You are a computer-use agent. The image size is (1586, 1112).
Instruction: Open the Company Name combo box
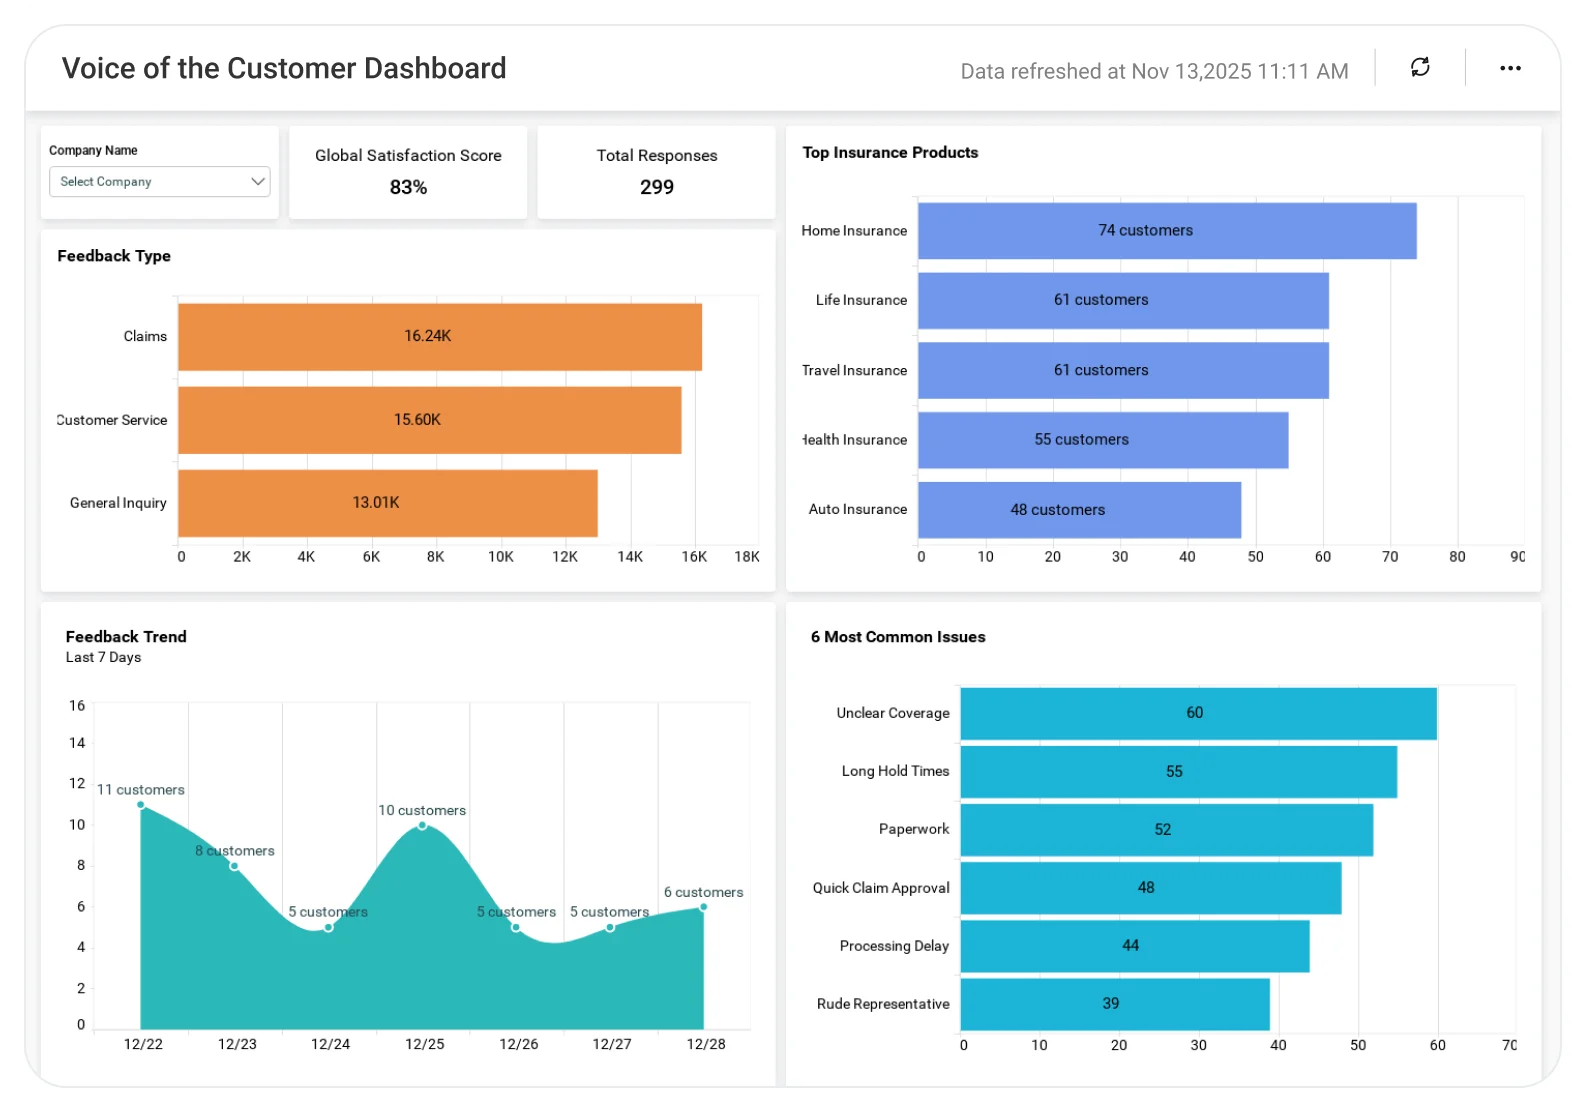[x=160, y=181]
